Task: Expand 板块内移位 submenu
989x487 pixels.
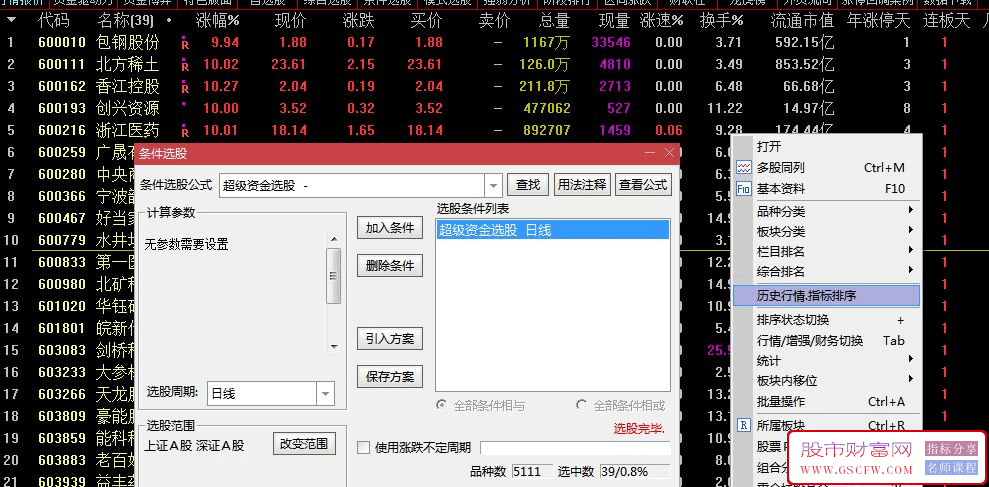Action: (x=911, y=380)
